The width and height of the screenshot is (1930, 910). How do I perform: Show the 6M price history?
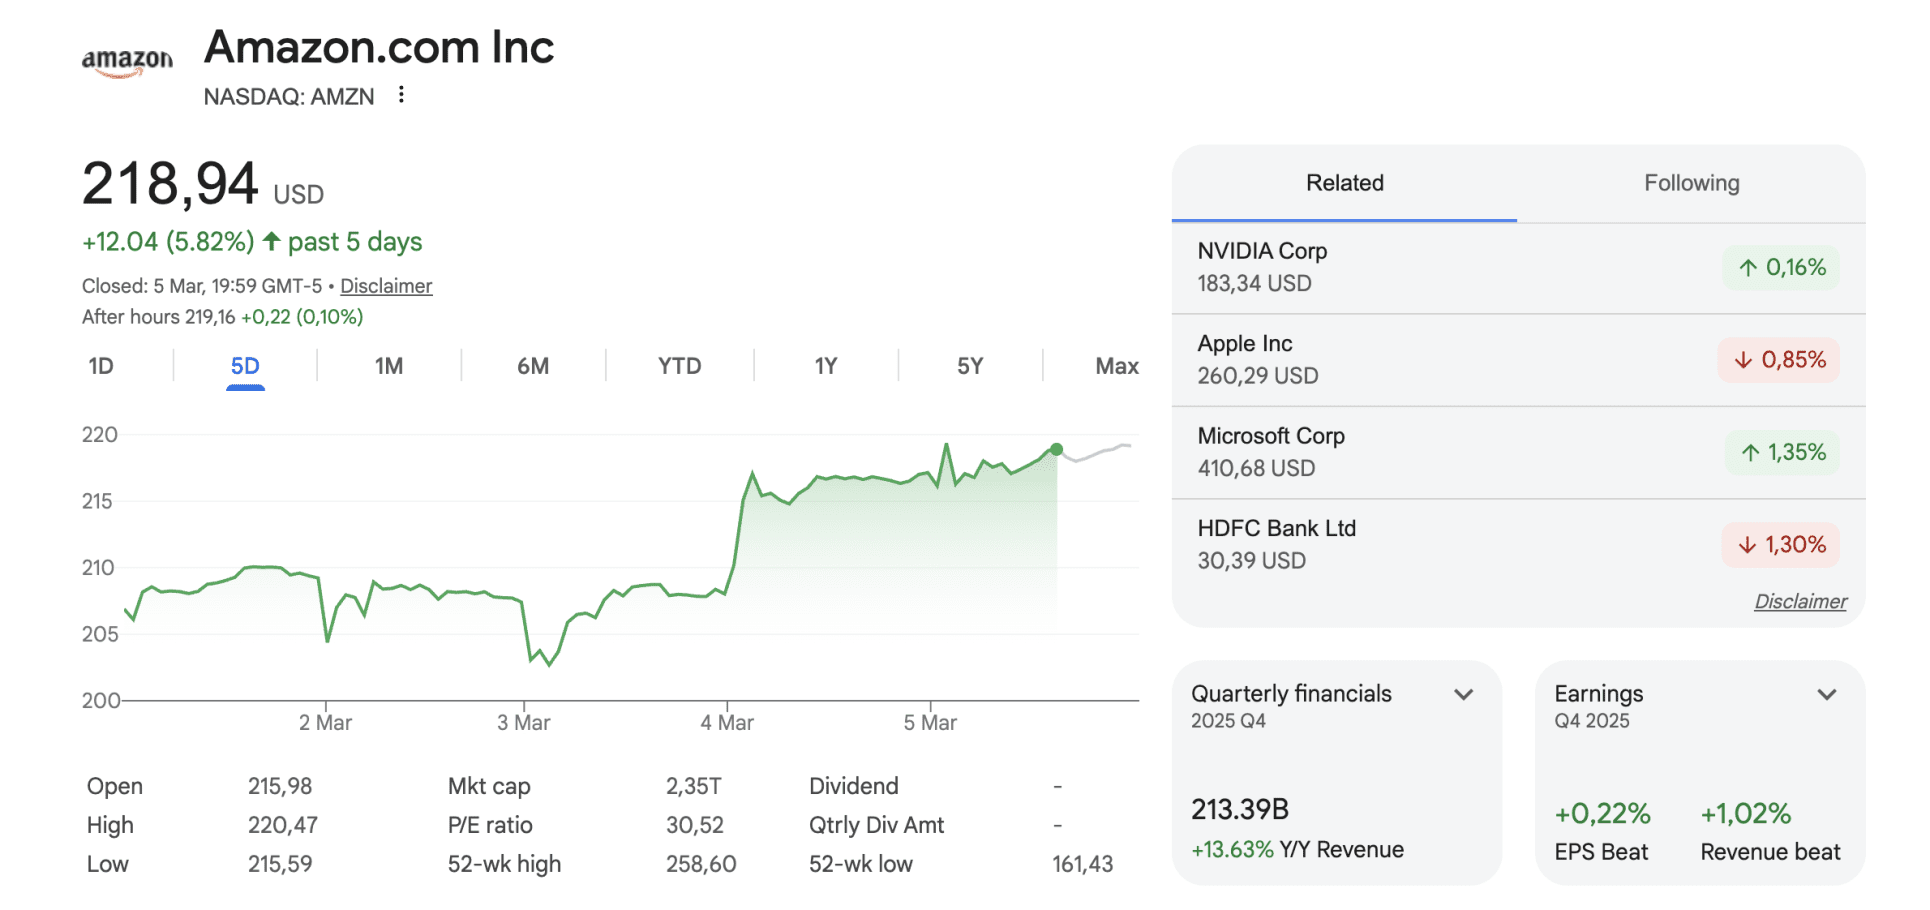(533, 366)
